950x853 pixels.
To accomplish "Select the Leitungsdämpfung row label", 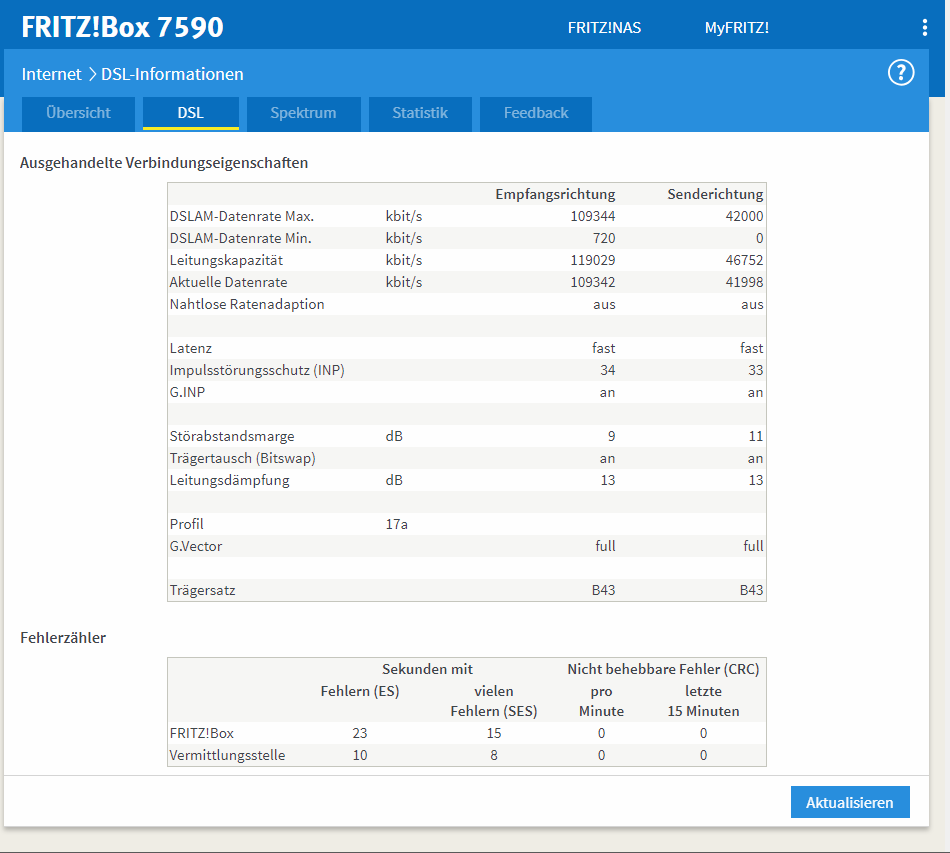I will pos(230,480).
